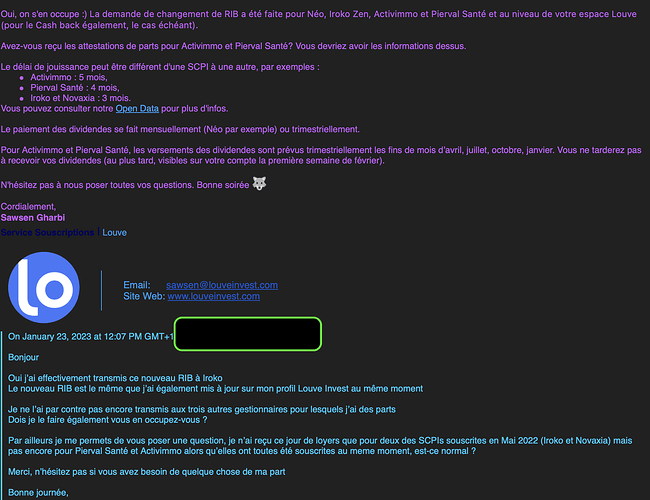Click the Pierval Santé : 4 mois bullet

tap(75, 88)
